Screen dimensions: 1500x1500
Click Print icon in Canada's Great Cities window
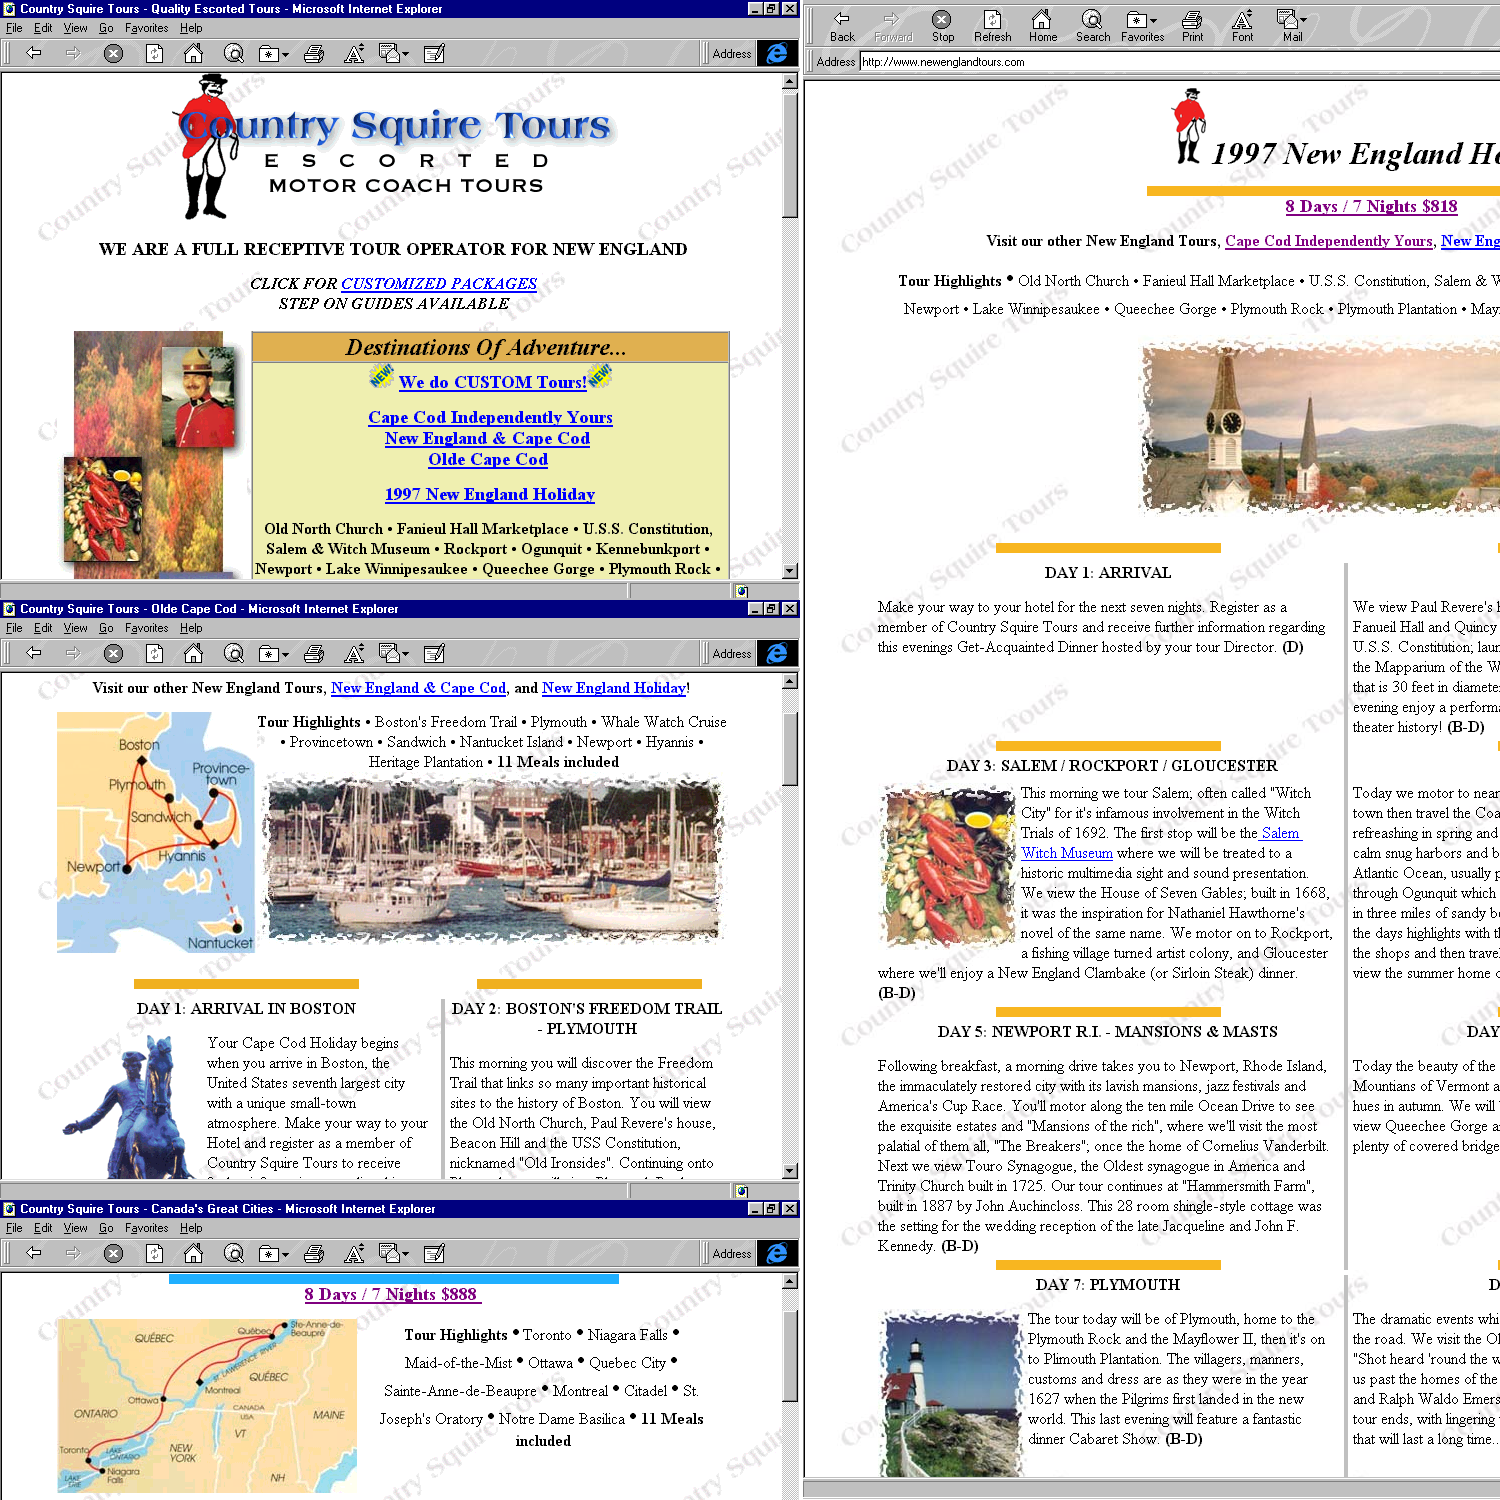[x=314, y=1253]
